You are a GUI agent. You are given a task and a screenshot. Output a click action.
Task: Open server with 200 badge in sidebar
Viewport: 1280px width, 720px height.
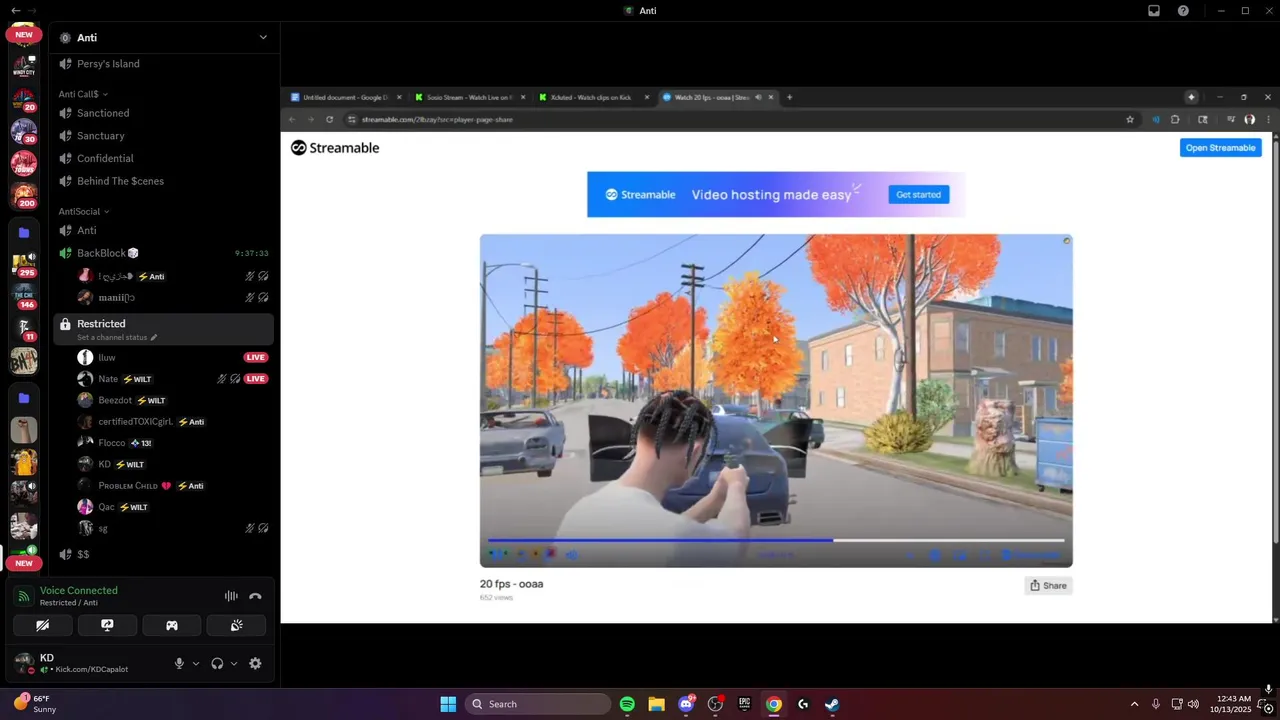tap(24, 195)
